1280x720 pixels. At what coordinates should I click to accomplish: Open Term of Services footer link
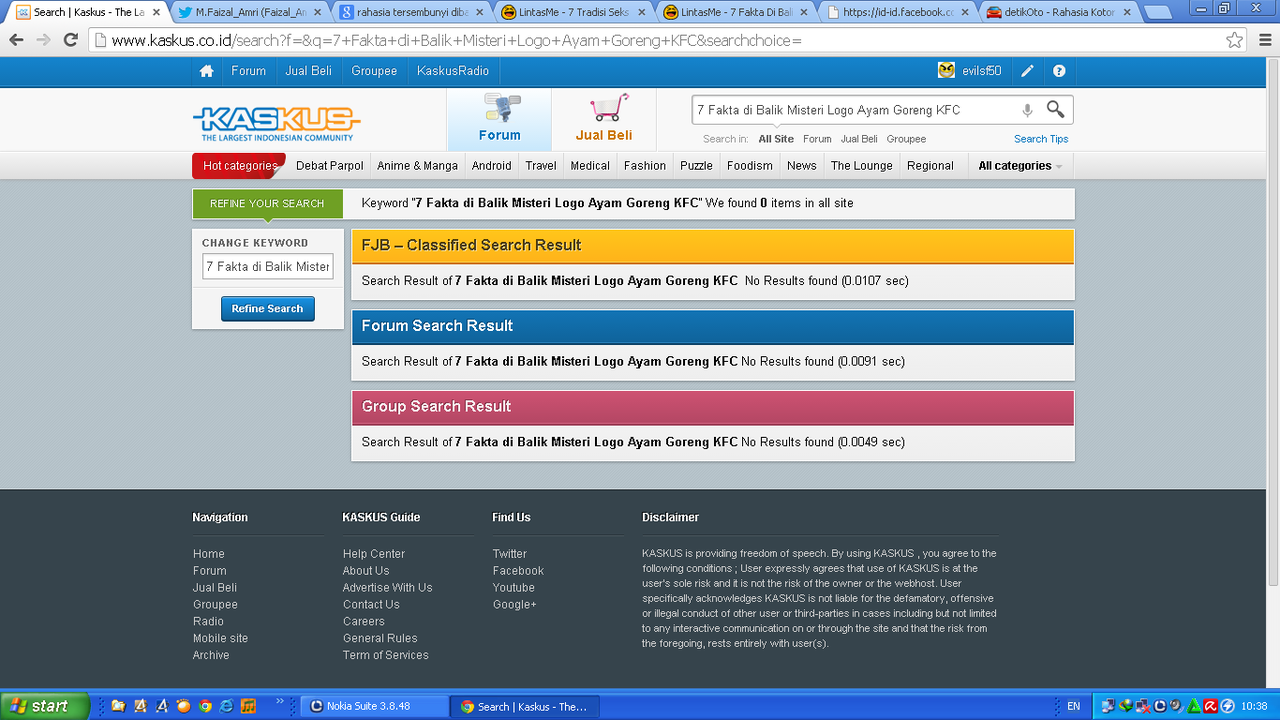tap(386, 655)
